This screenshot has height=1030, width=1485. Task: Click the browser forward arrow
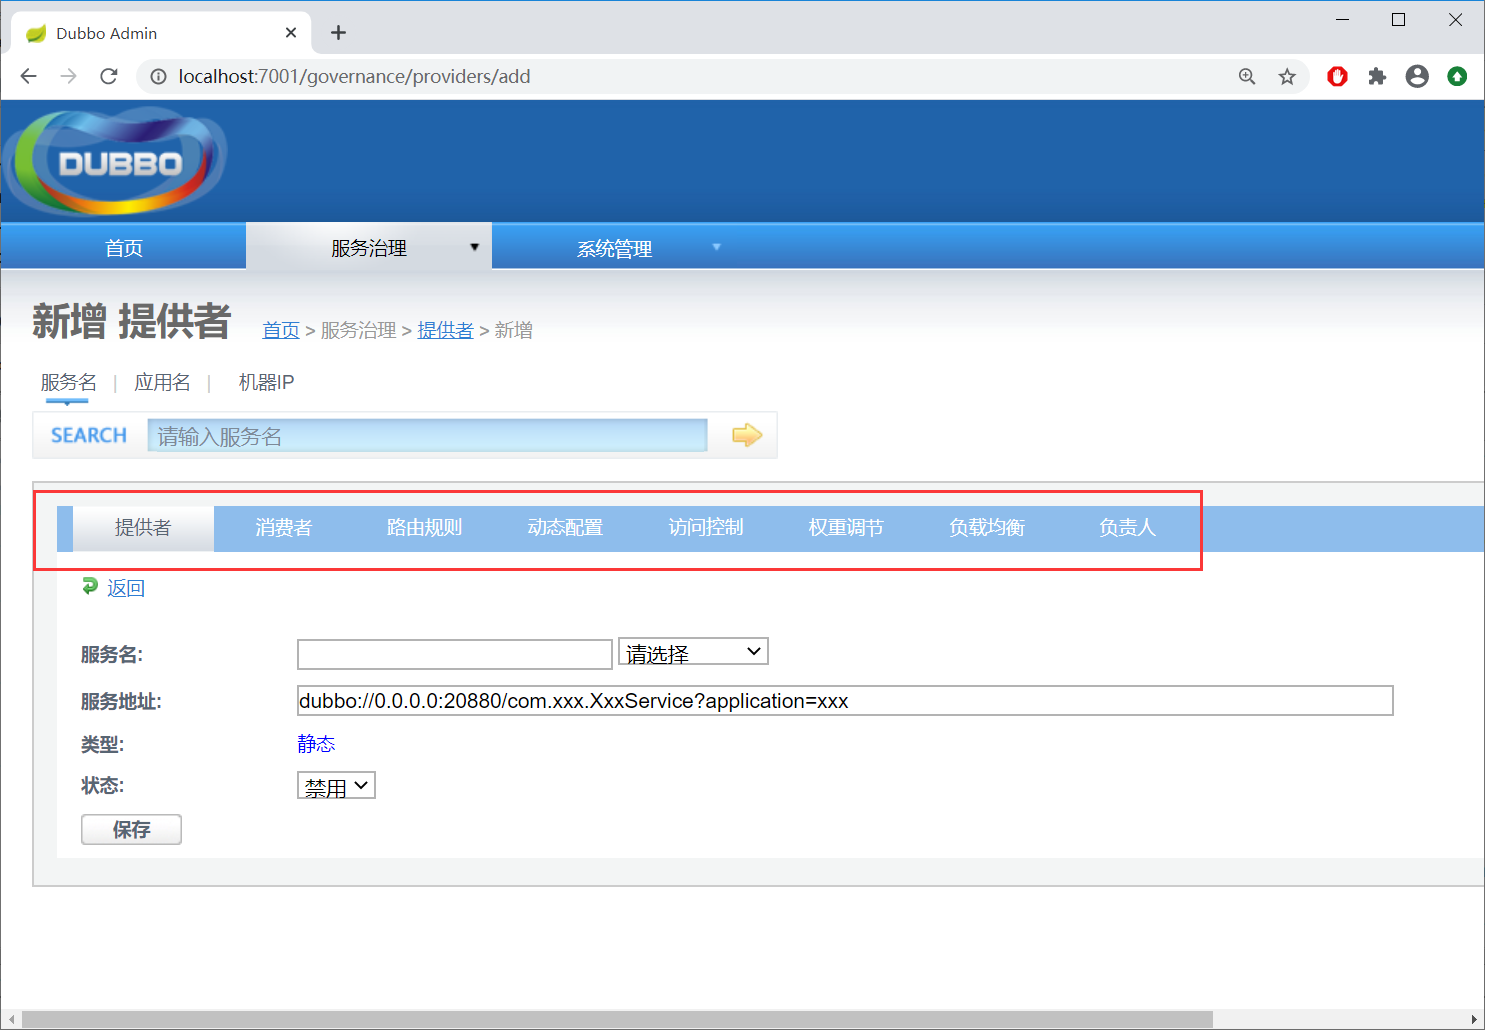[68, 76]
